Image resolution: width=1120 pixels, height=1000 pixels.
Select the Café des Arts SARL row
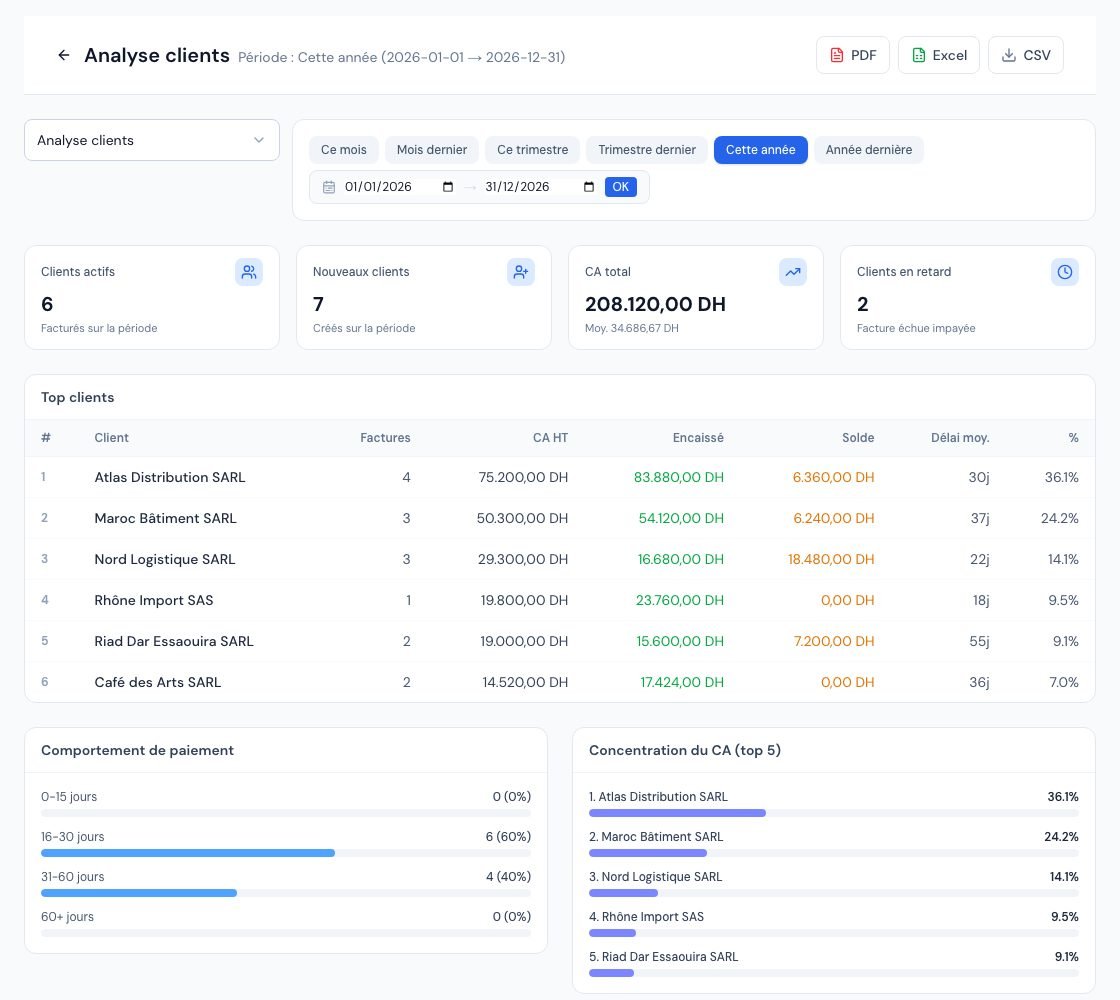[559, 682]
